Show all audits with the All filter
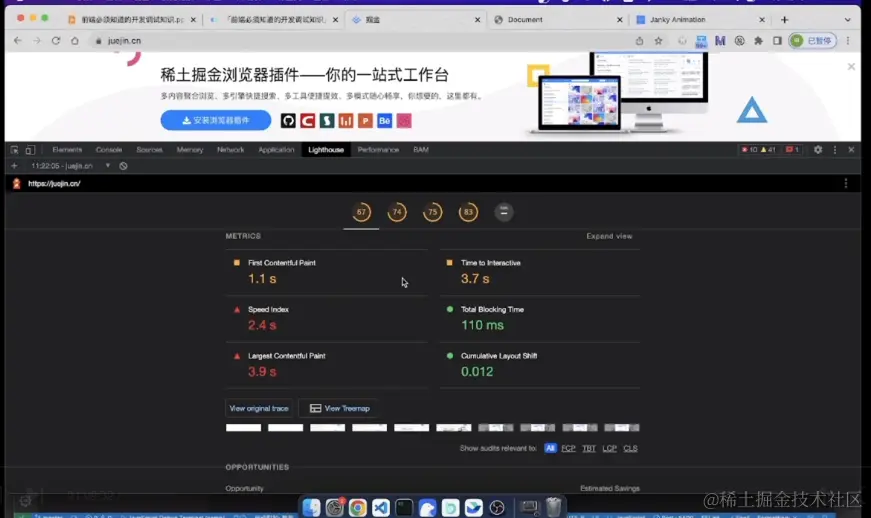871x518 pixels. tap(550, 449)
